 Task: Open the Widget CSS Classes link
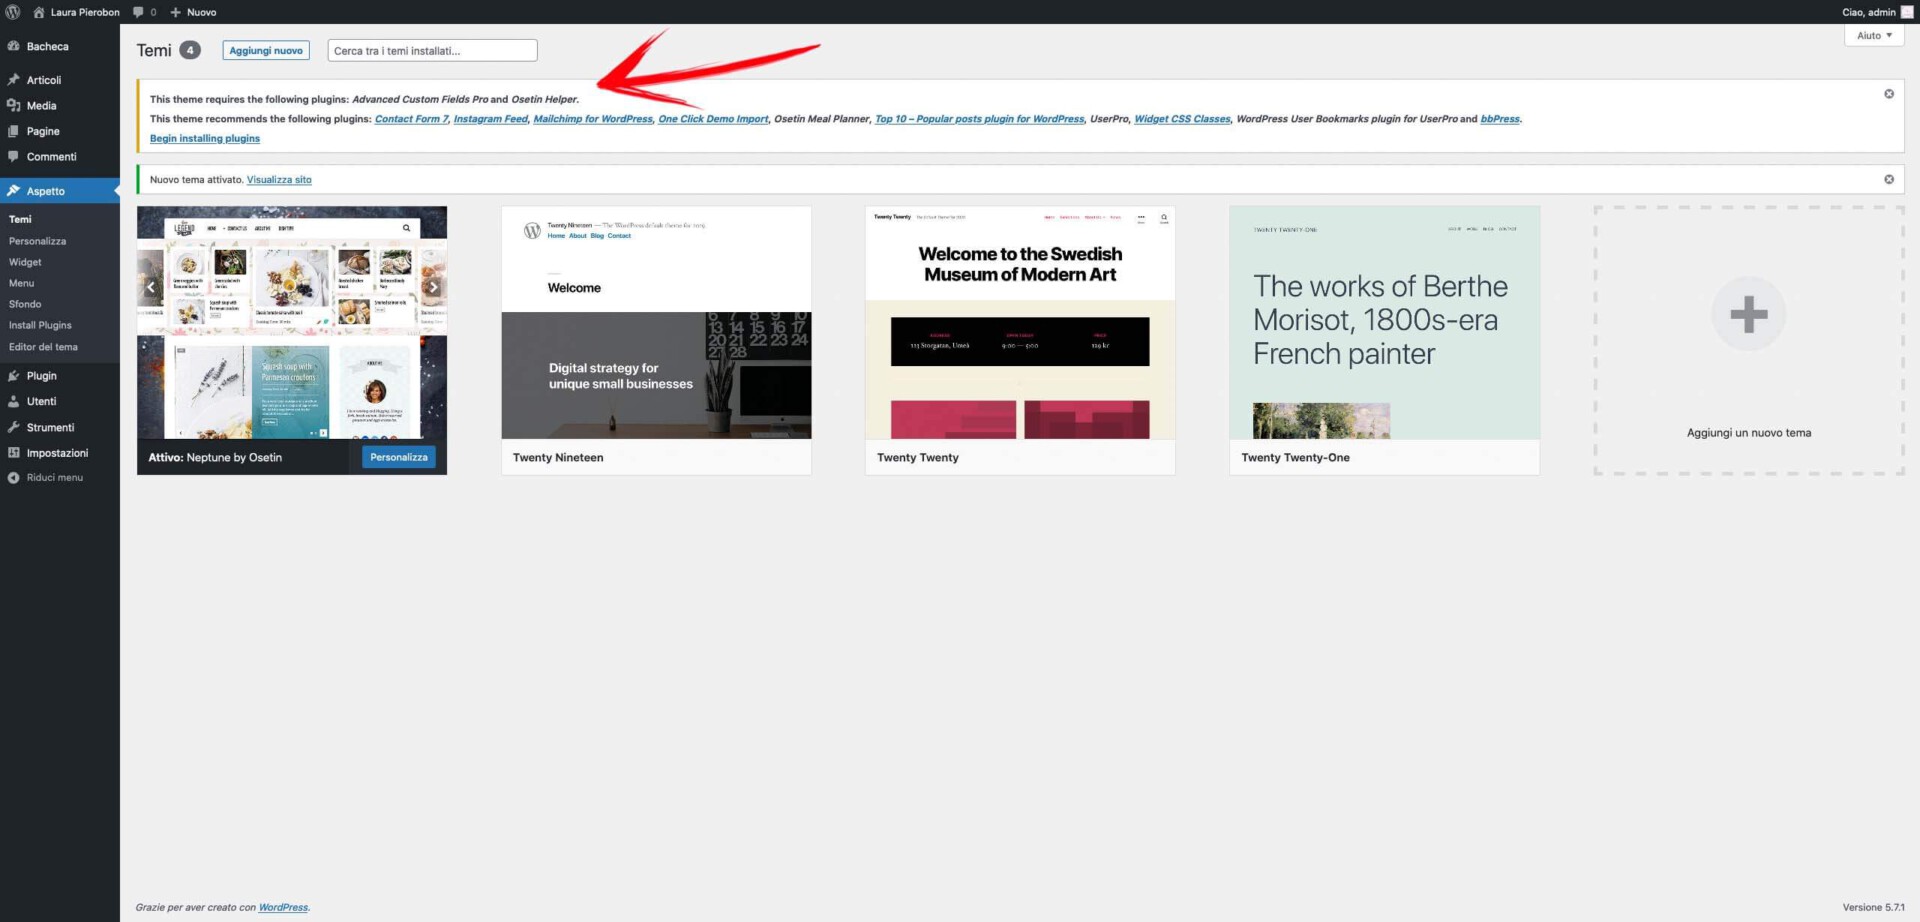pos(1182,119)
